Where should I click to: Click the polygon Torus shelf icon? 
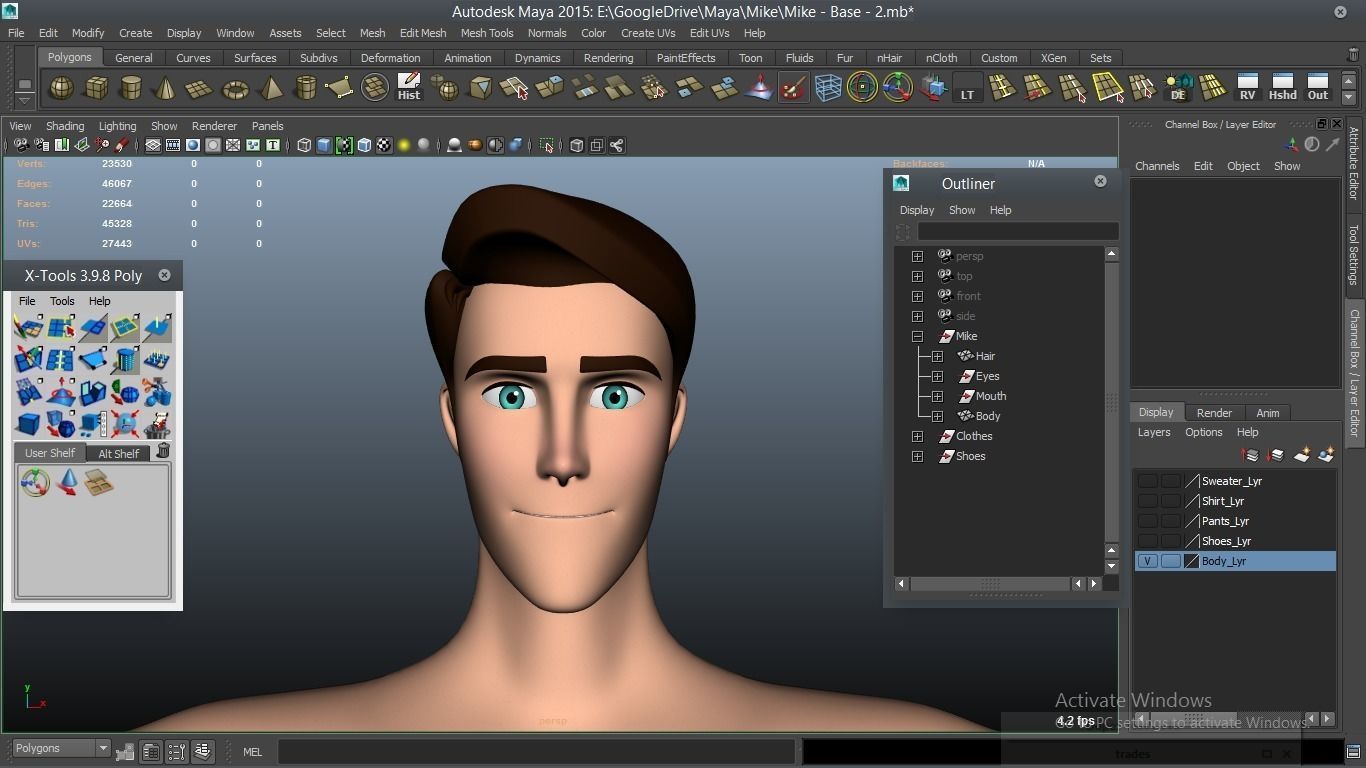pos(235,88)
